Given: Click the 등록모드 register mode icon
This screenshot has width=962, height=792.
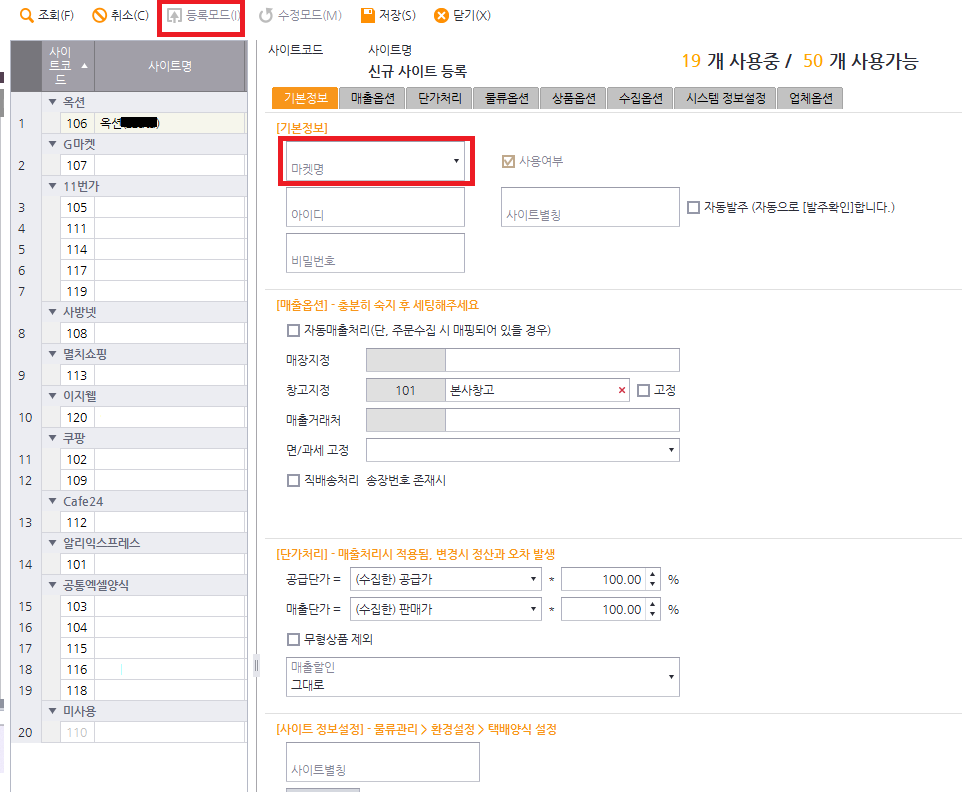Looking at the screenshot, I should [x=175, y=16].
